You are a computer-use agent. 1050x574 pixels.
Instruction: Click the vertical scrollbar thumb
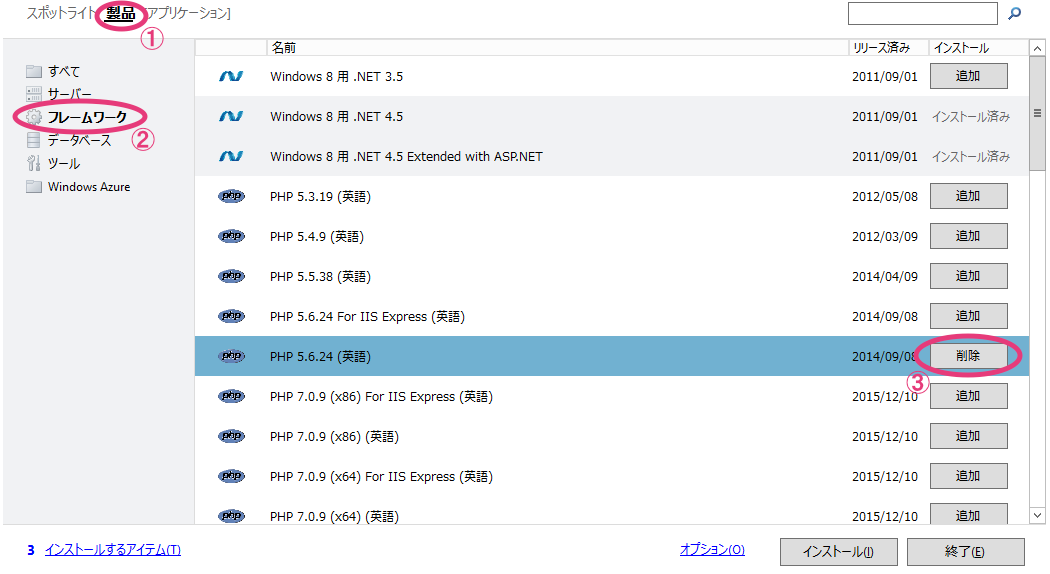(1037, 113)
